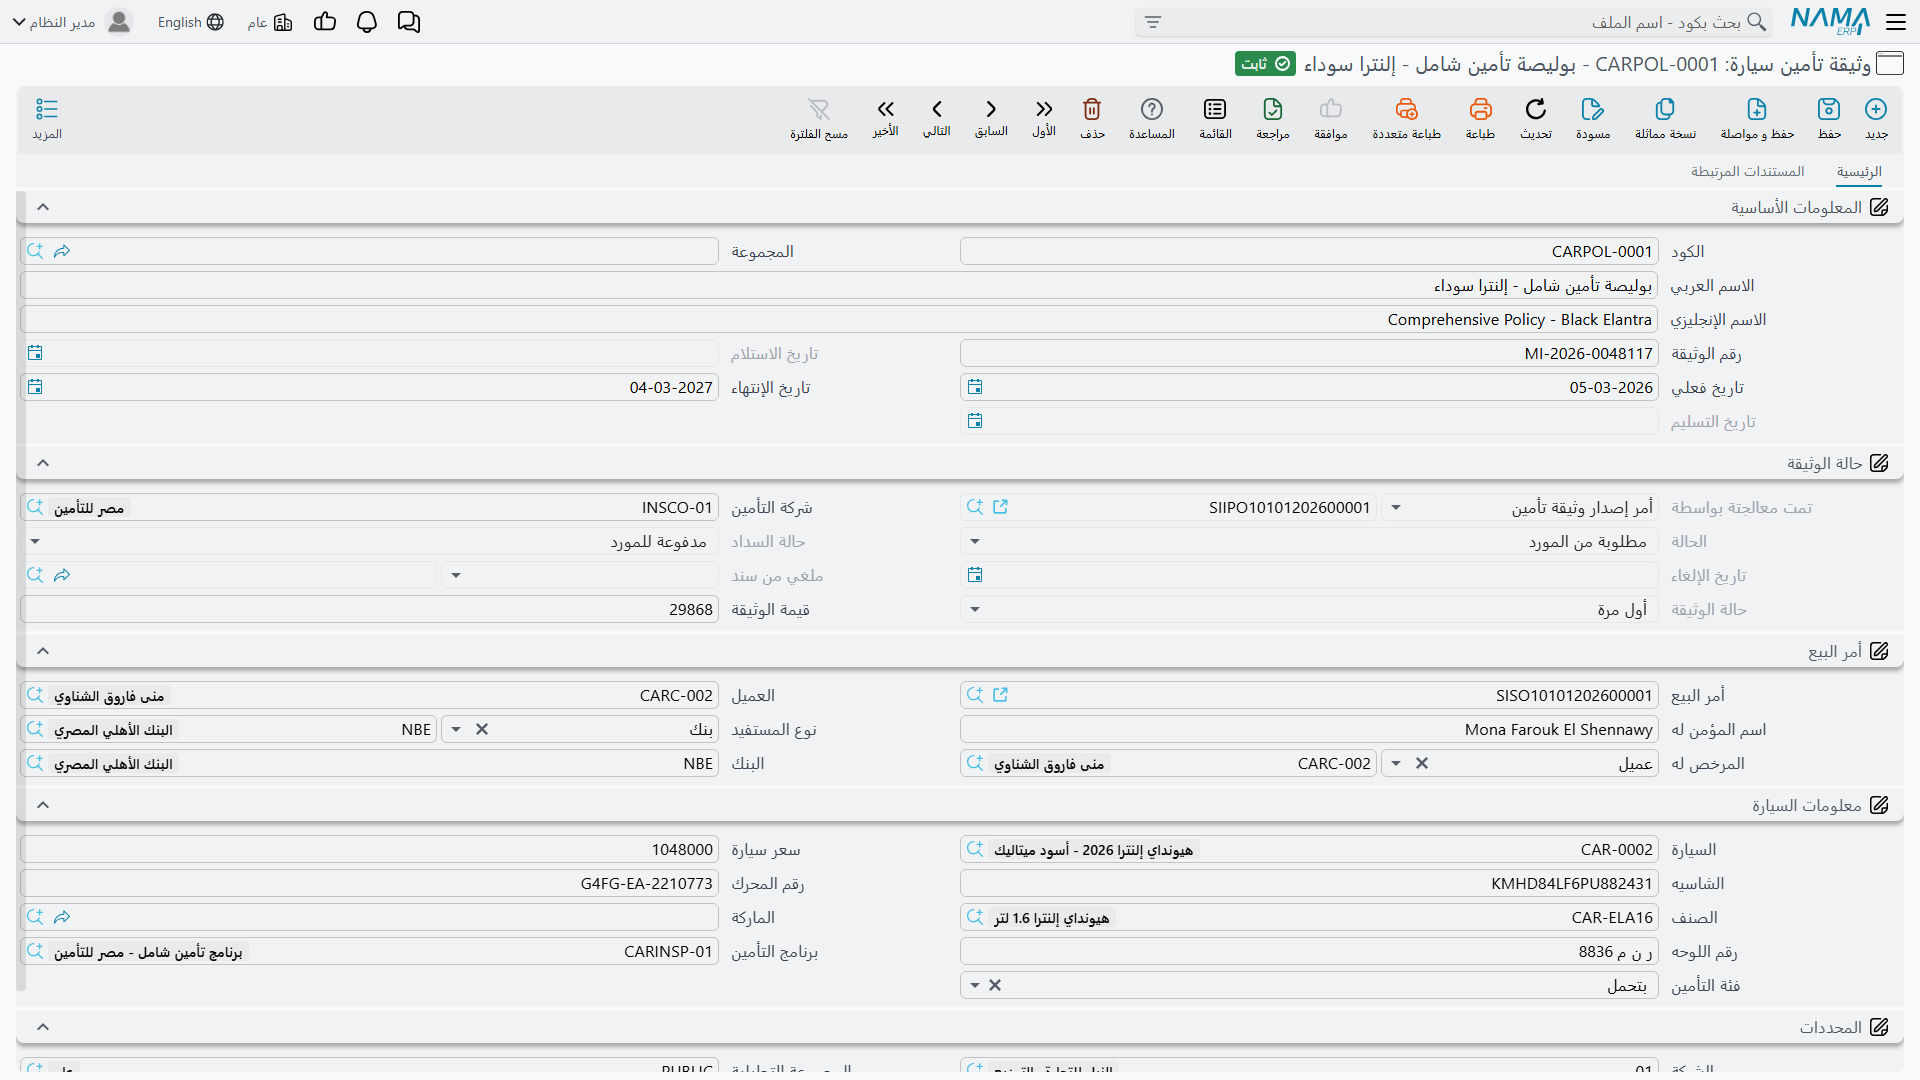Open notifications bell icon
The height and width of the screenshot is (1080, 1920).
(x=367, y=22)
